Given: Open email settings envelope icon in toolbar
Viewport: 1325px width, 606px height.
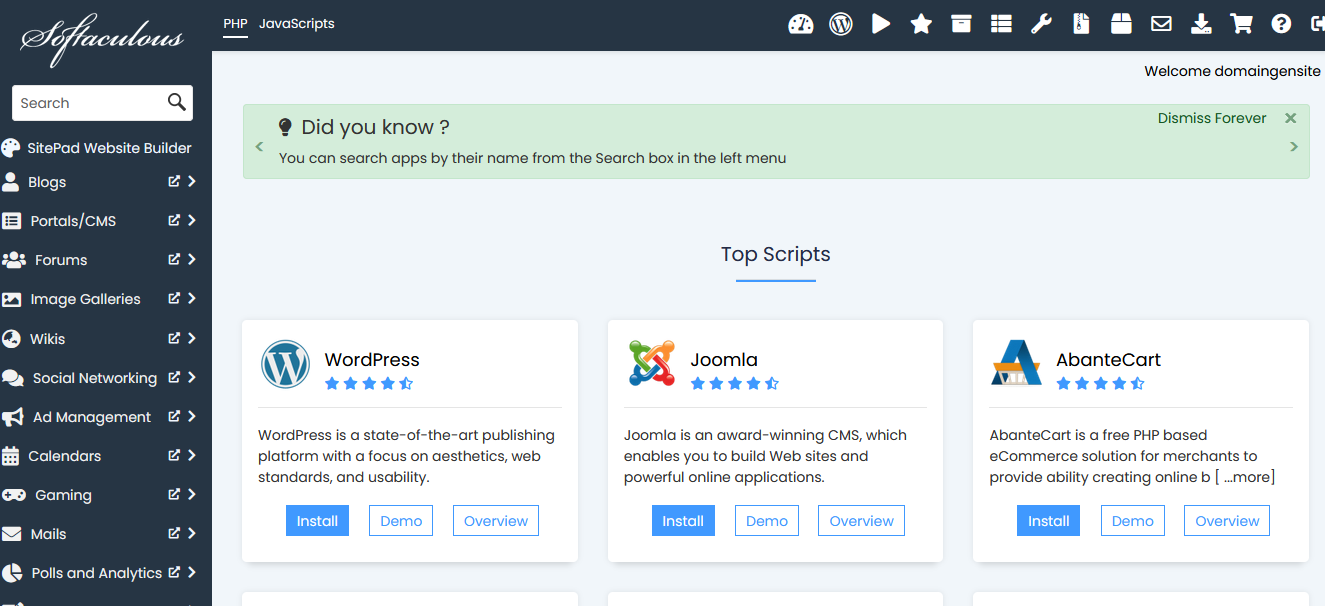Looking at the screenshot, I should pyautogui.click(x=1161, y=24).
